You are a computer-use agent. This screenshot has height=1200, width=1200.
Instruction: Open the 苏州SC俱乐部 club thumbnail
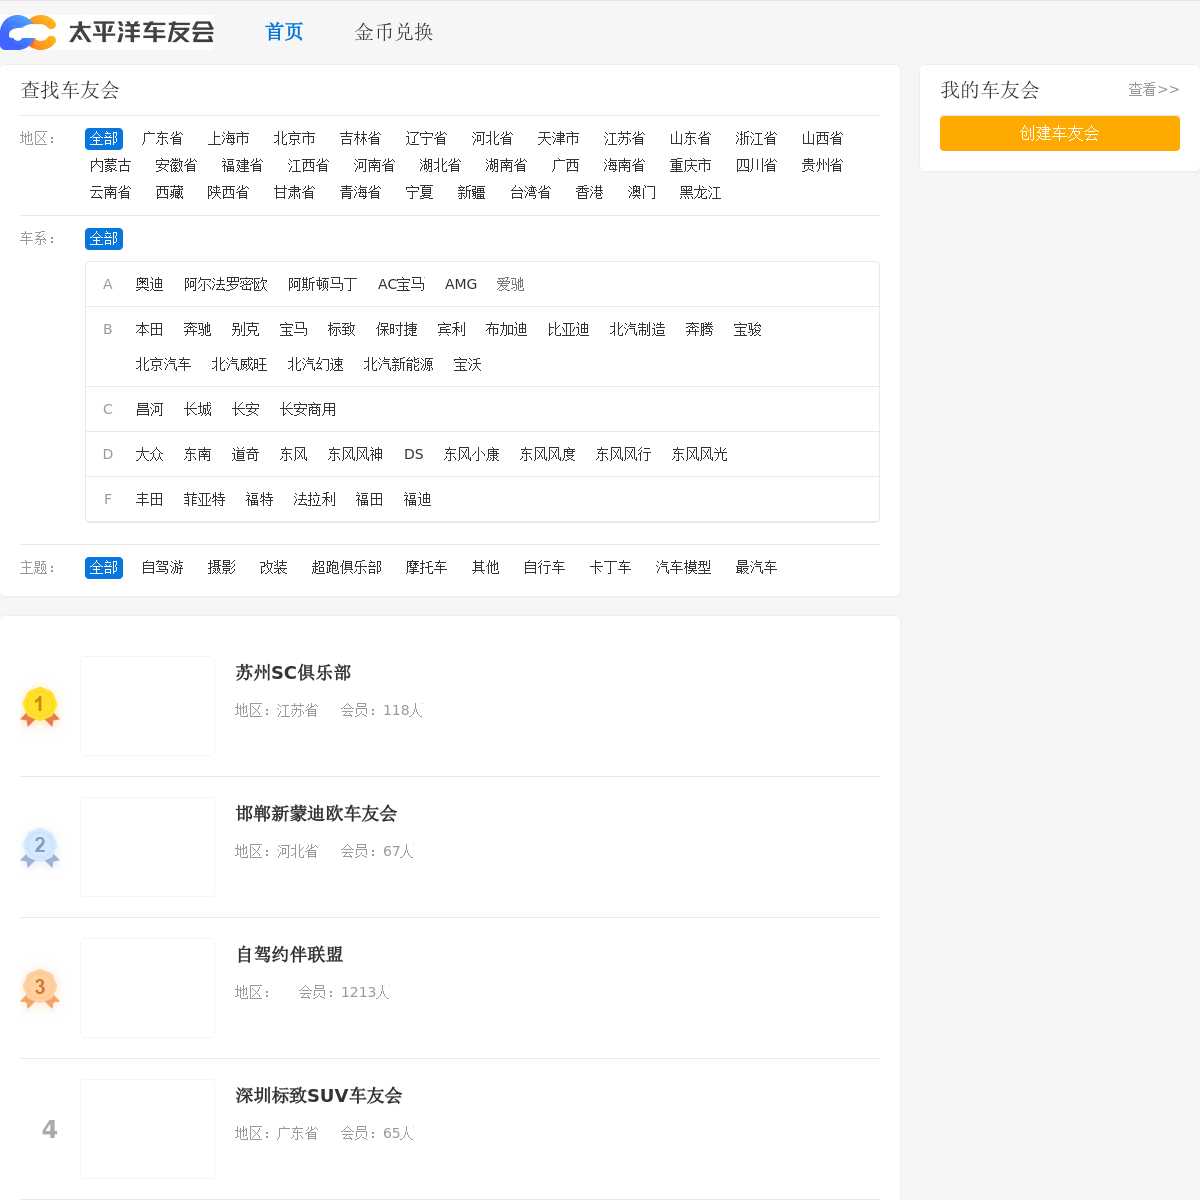(x=148, y=706)
